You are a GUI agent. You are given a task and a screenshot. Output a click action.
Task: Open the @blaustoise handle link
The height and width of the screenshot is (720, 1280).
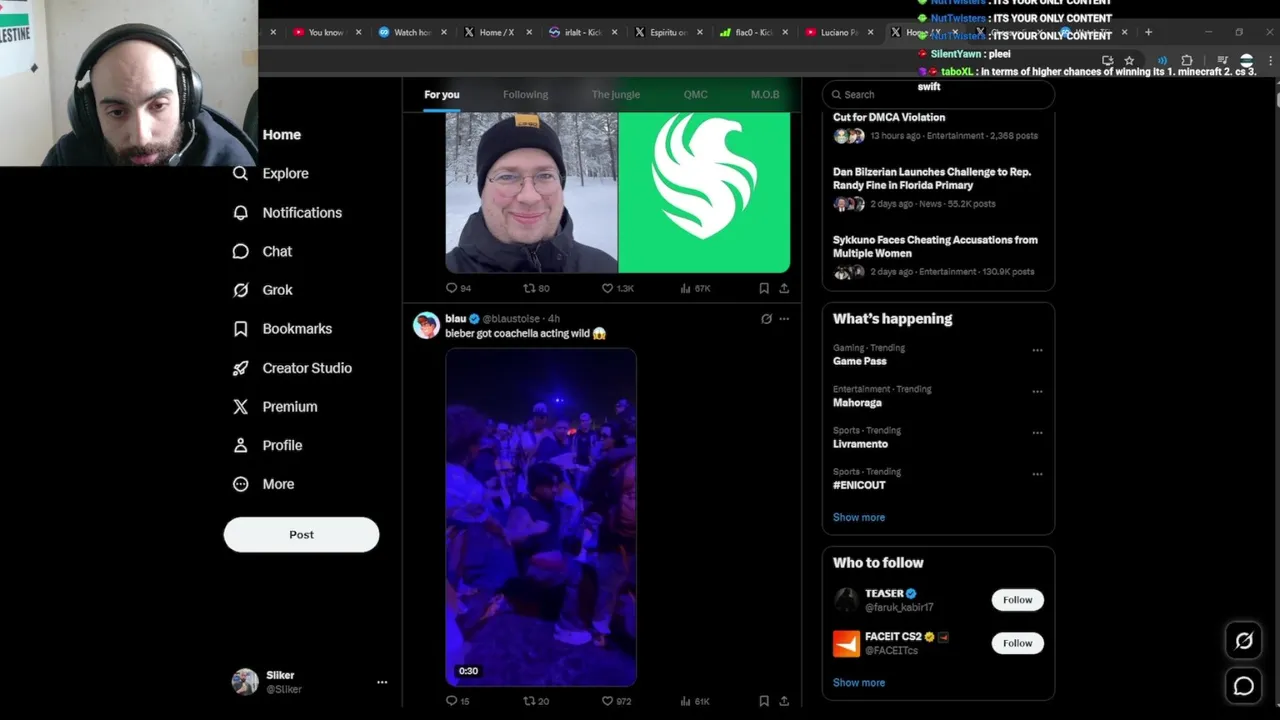tap(512, 319)
